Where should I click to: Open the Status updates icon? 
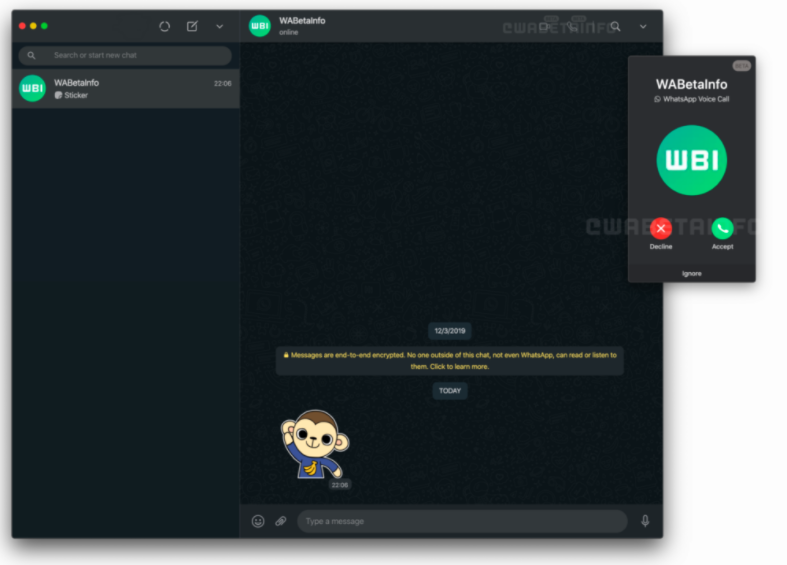(165, 26)
